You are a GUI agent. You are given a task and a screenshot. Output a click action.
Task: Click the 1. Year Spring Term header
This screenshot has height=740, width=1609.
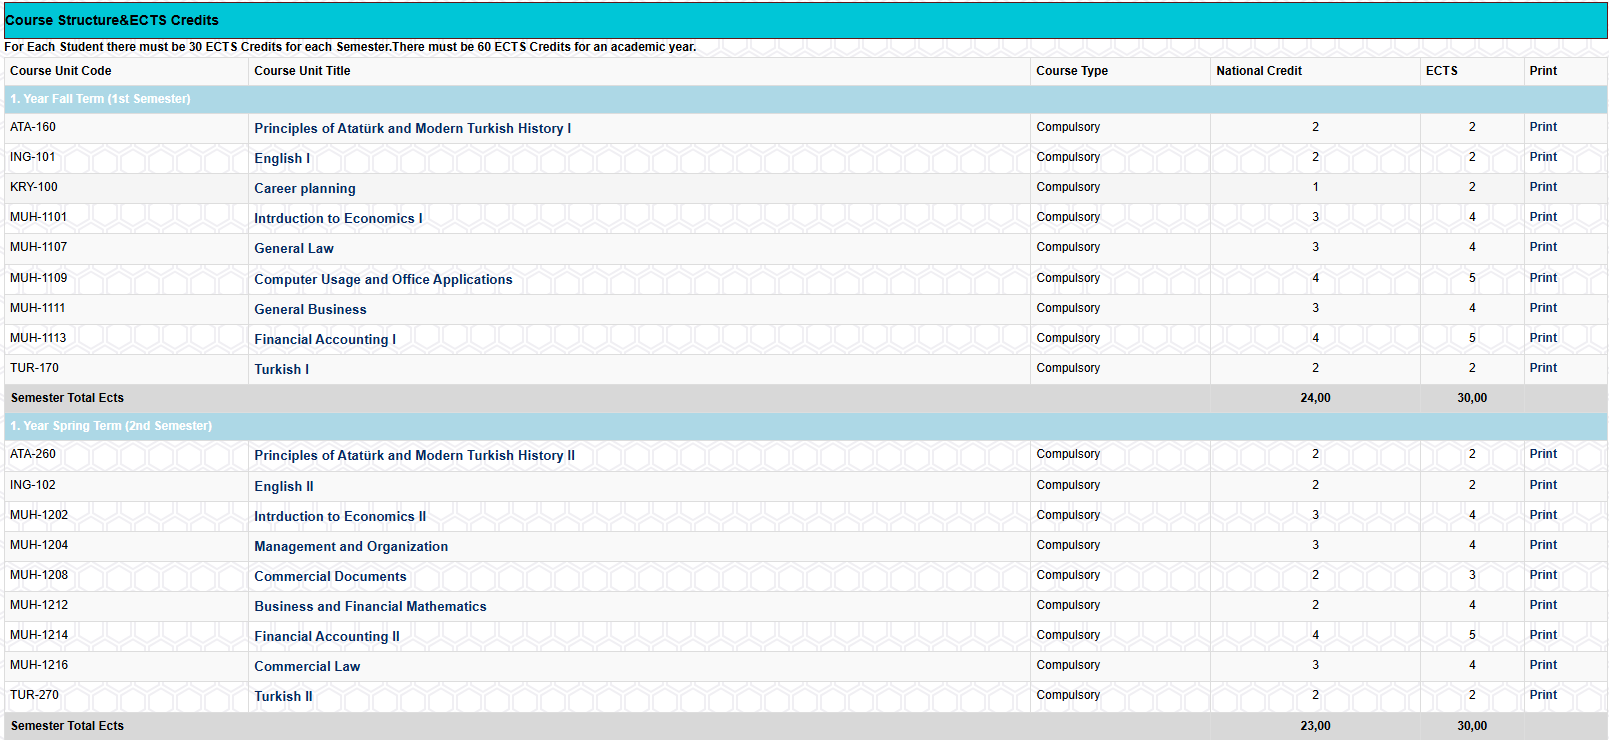pyautogui.click(x=111, y=426)
